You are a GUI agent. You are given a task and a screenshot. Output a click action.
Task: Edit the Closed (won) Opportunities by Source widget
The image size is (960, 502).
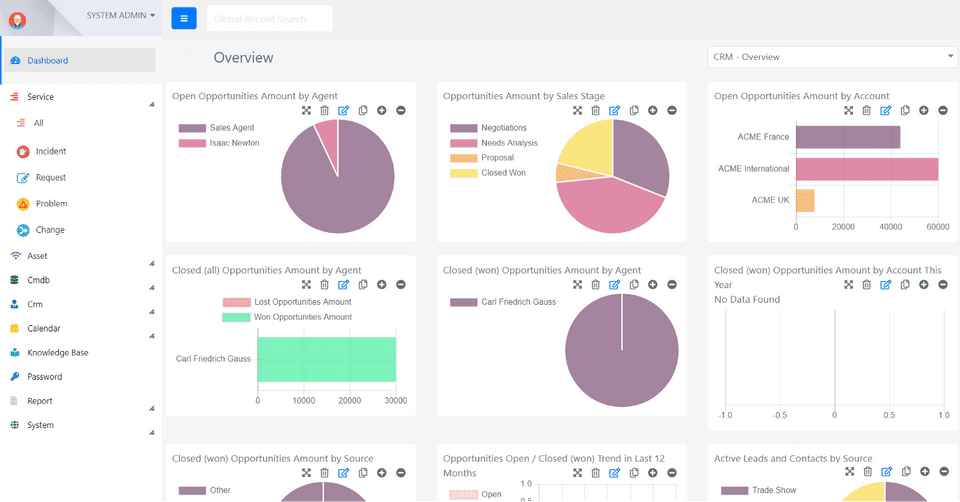pyautogui.click(x=343, y=473)
